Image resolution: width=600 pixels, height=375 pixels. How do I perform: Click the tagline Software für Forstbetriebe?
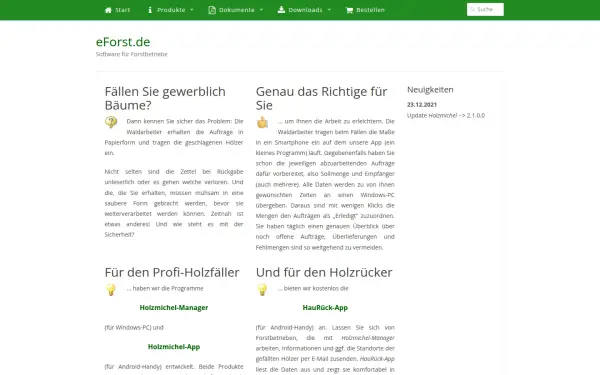coord(132,54)
